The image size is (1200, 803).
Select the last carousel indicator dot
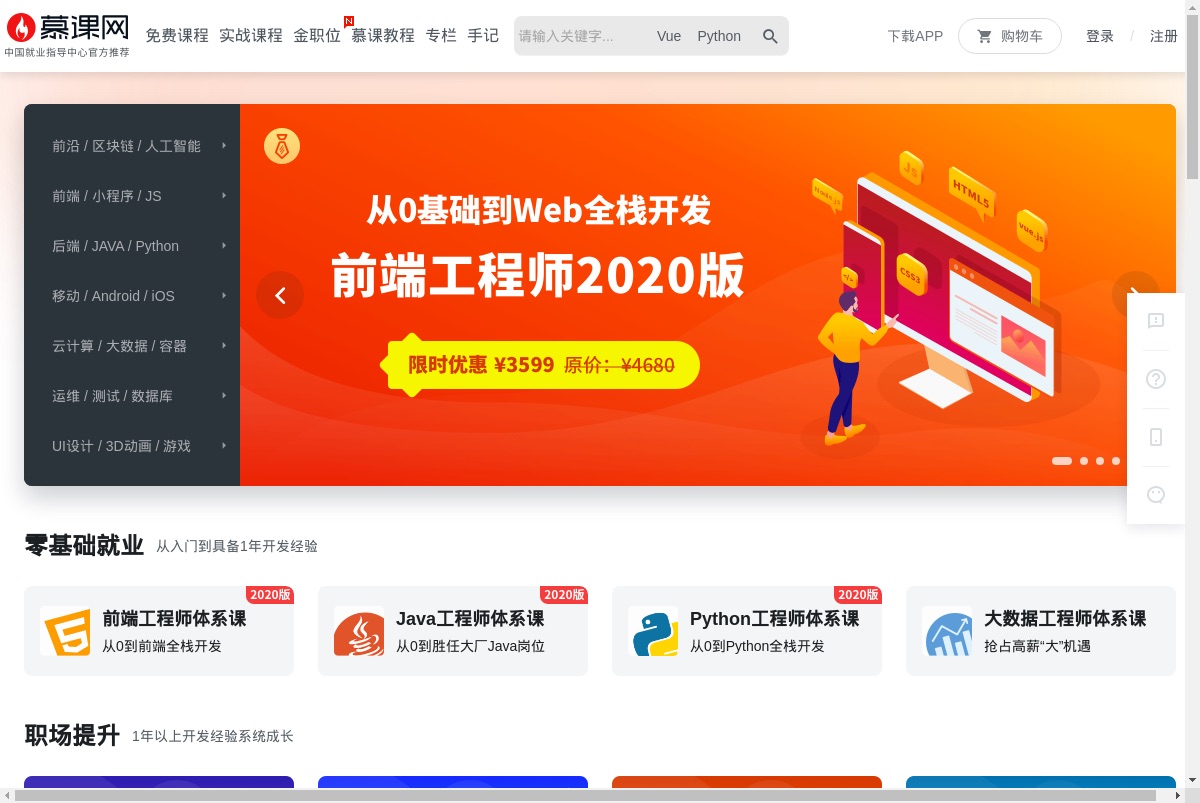1116,461
